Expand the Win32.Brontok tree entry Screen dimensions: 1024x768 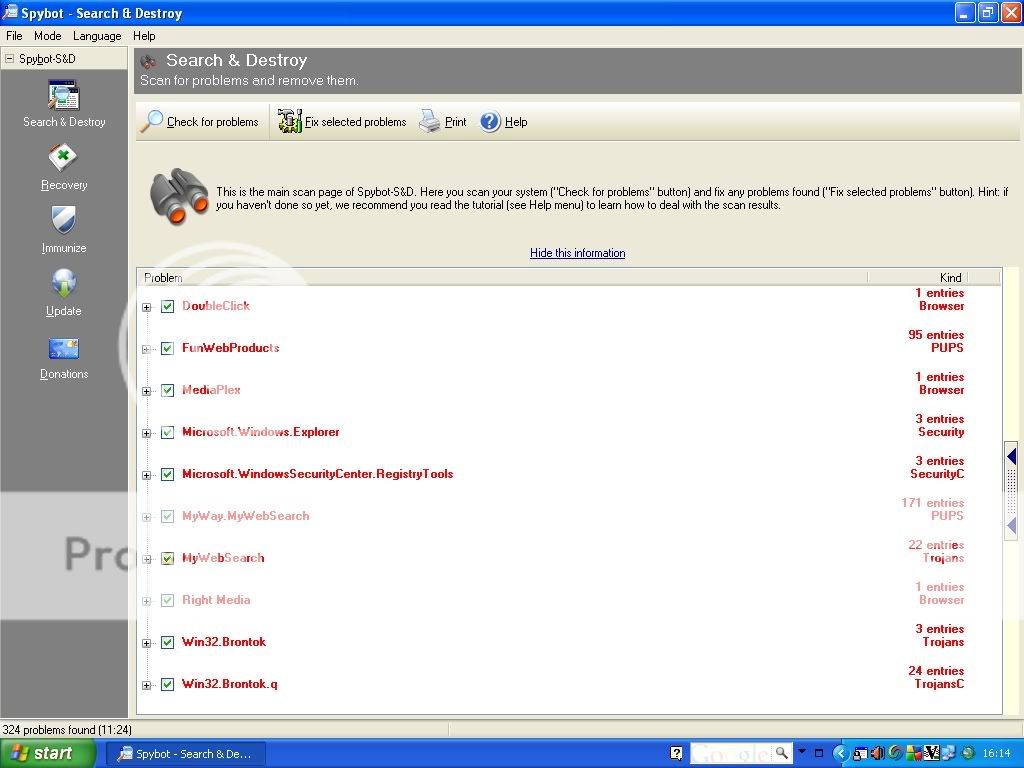click(146, 643)
